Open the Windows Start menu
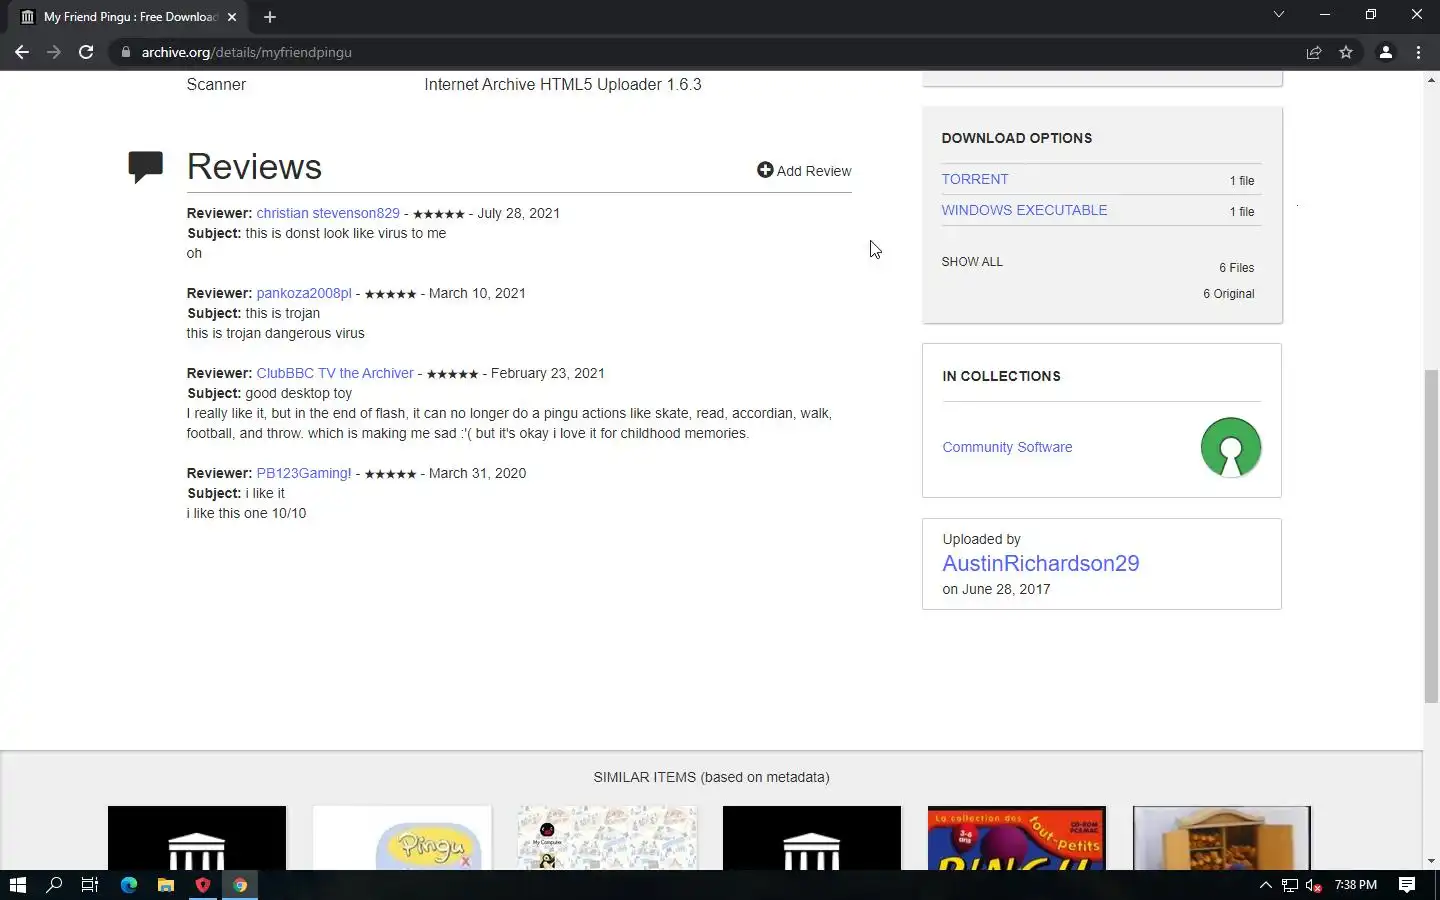 click(x=17, y=885)
